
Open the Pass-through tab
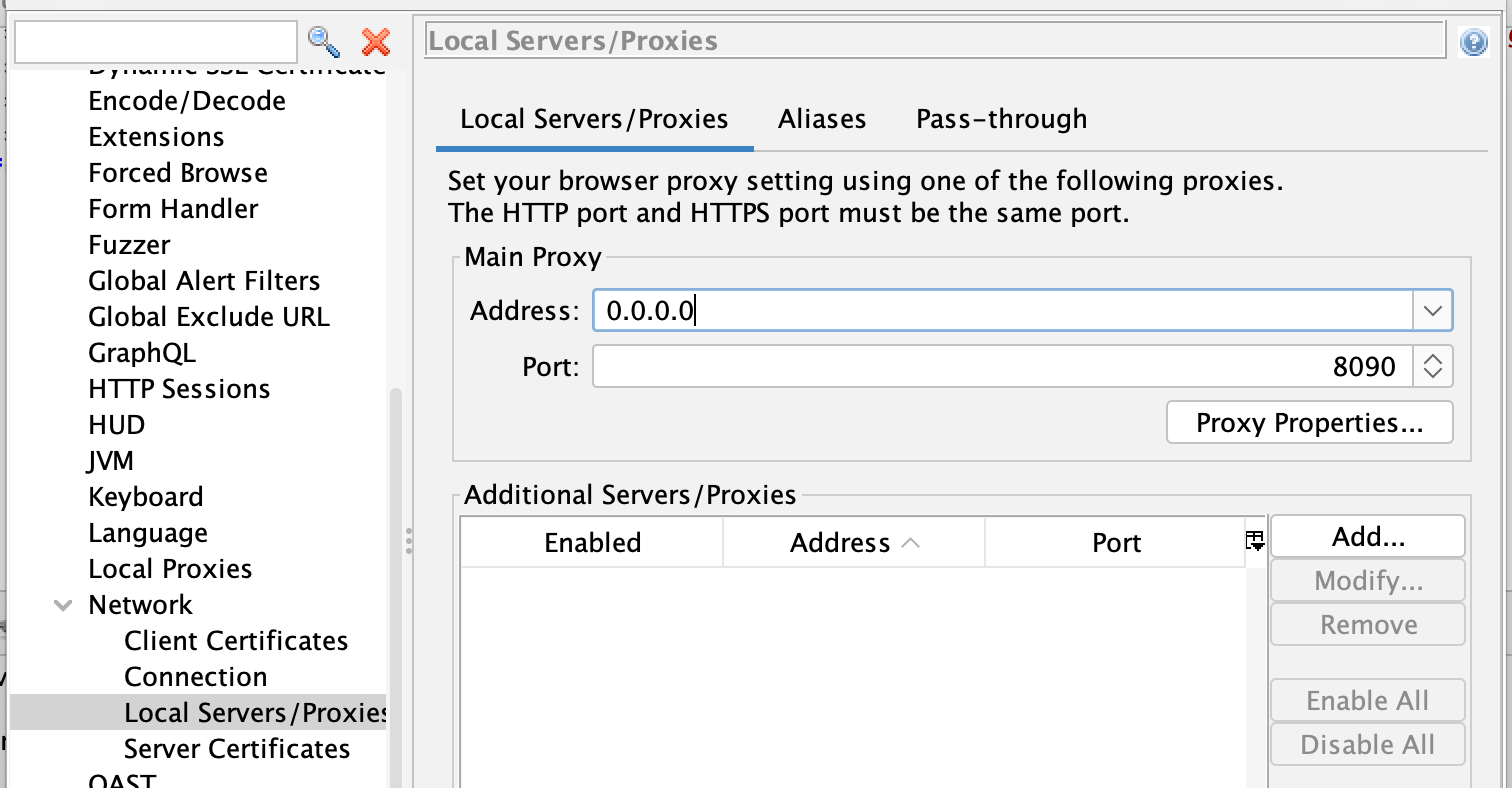(x=1001, y=119)
